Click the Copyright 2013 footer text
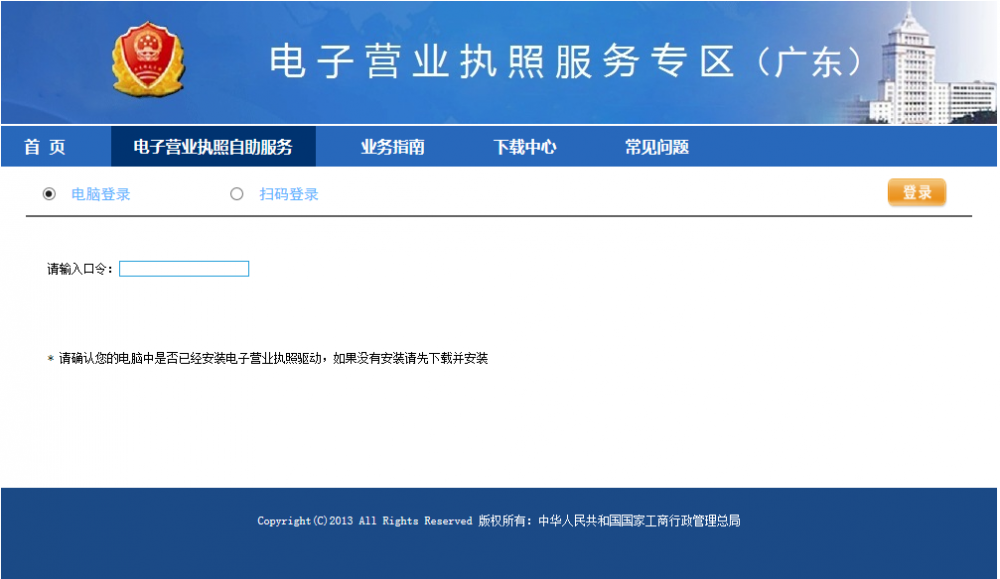The width and height of the screenshot is (1000, 579). click(364, 521)
